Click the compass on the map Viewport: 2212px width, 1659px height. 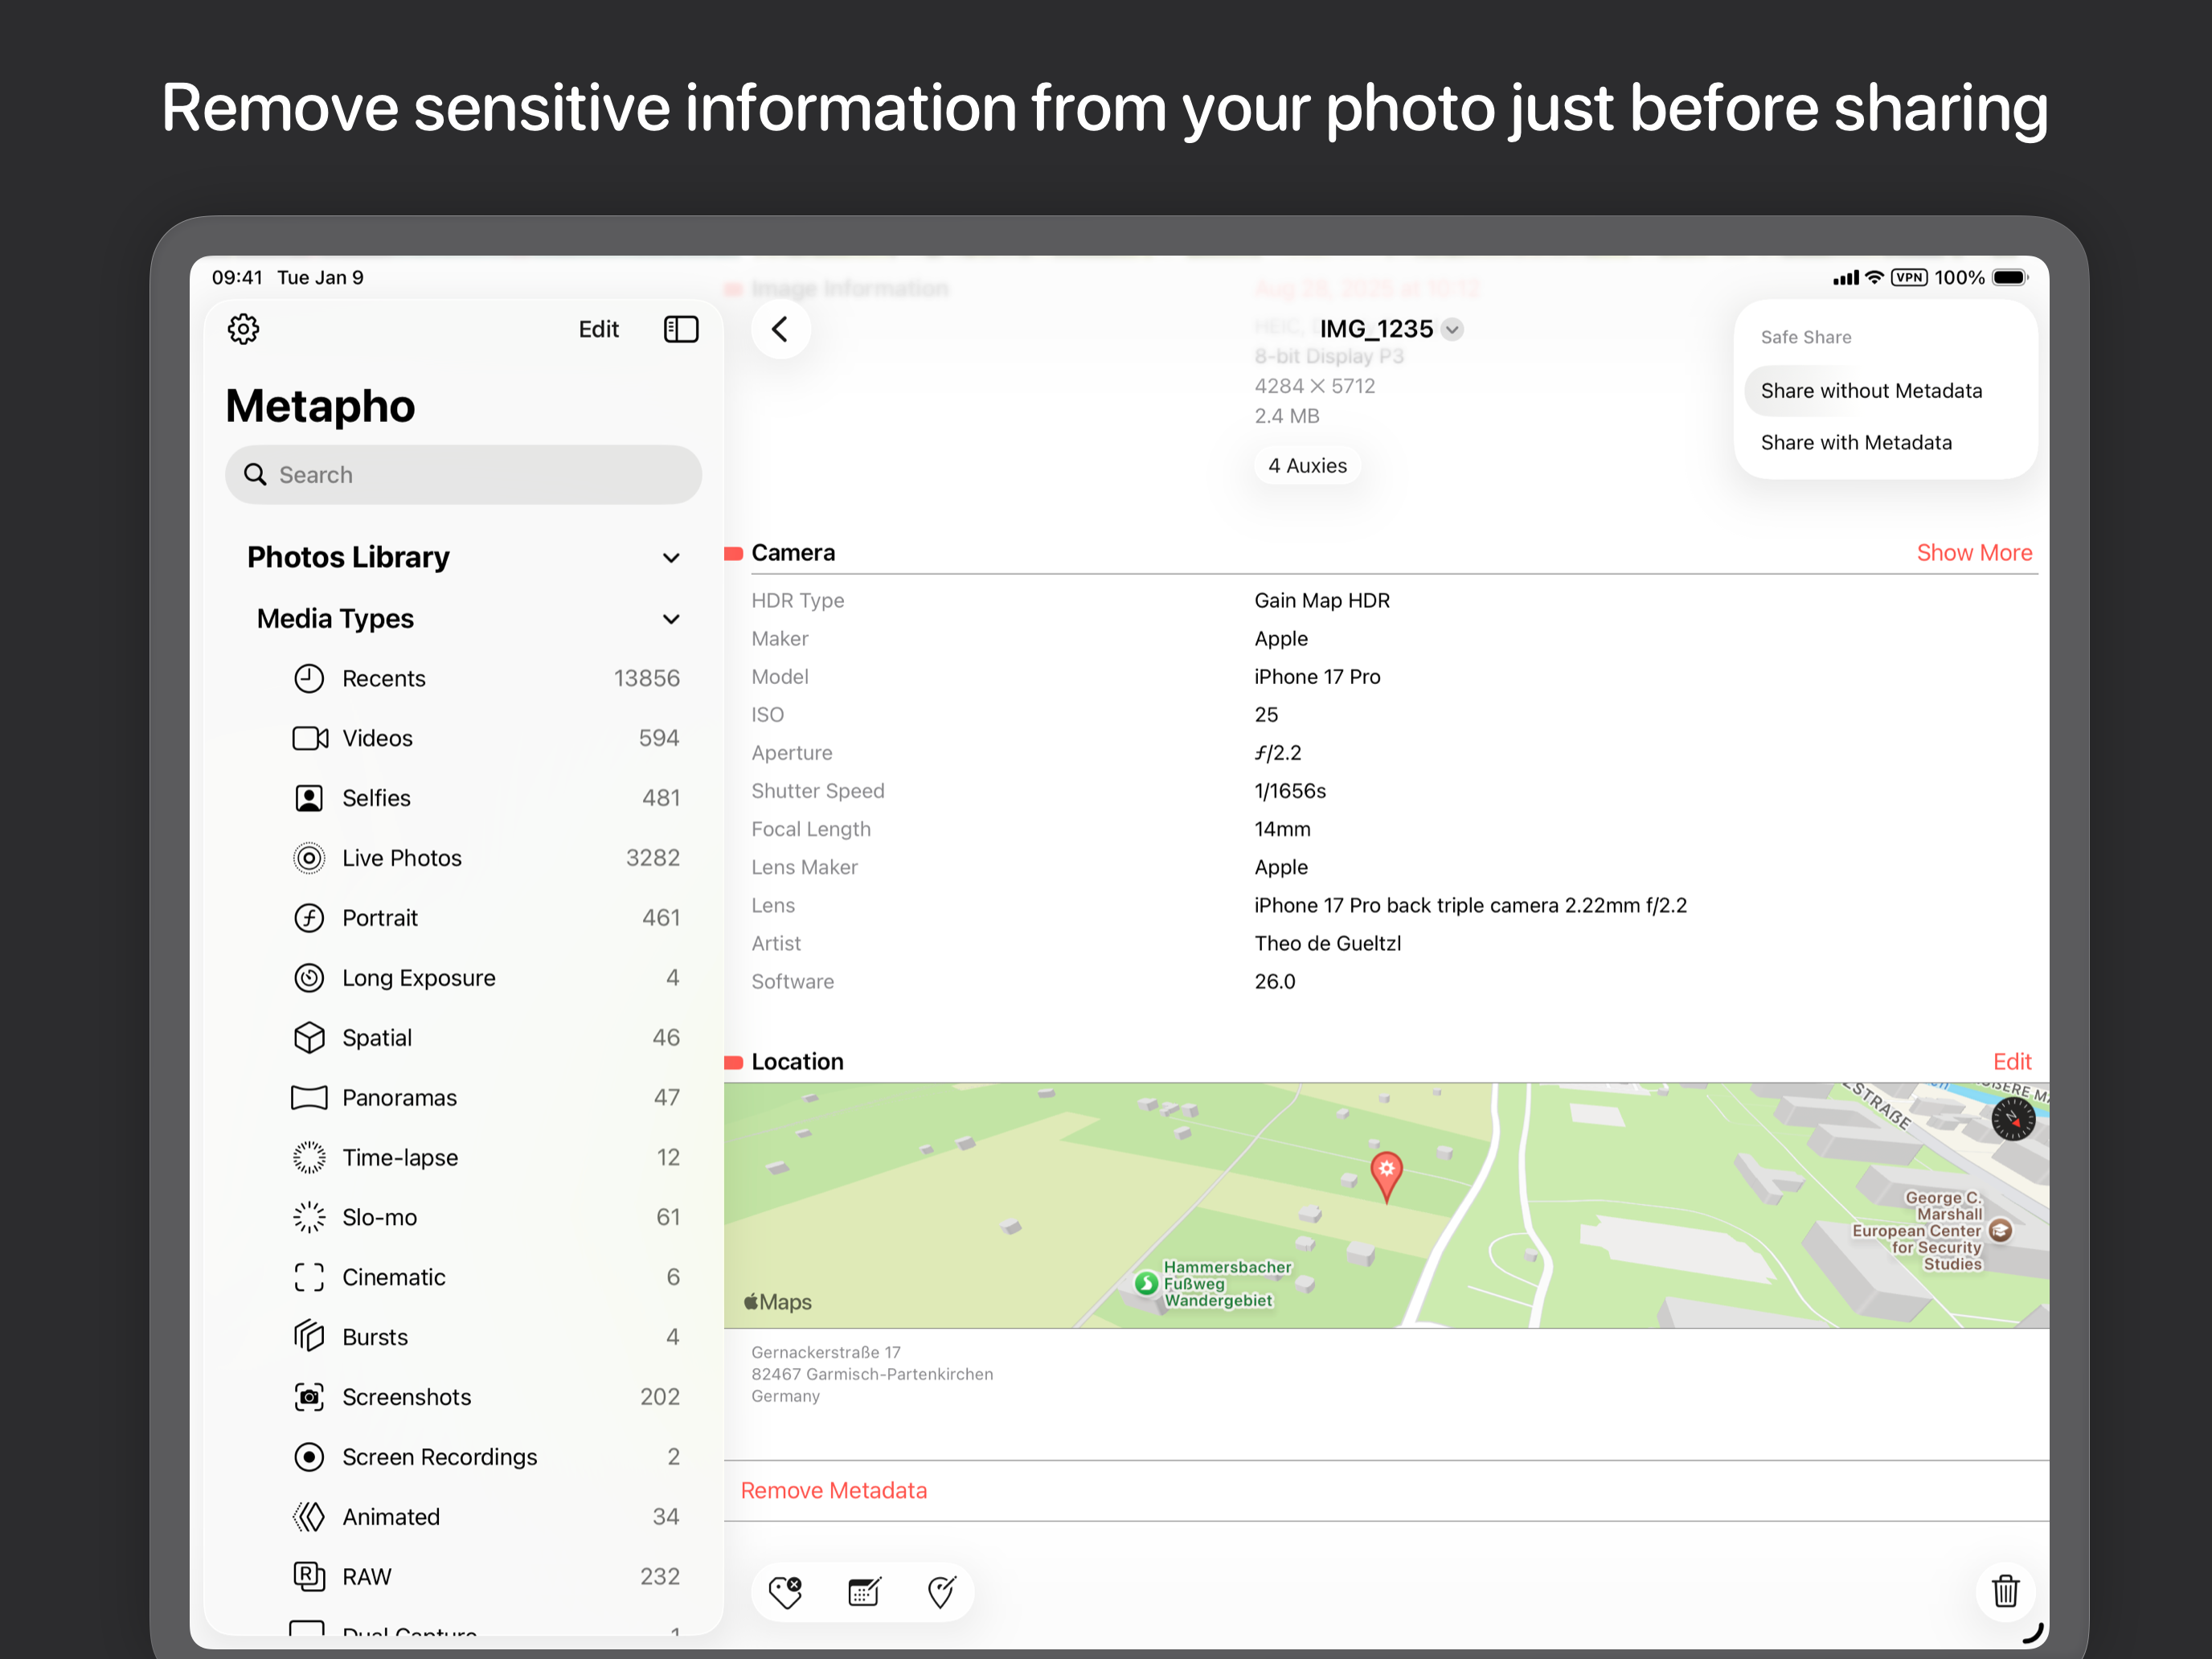pos(2012,1119)
